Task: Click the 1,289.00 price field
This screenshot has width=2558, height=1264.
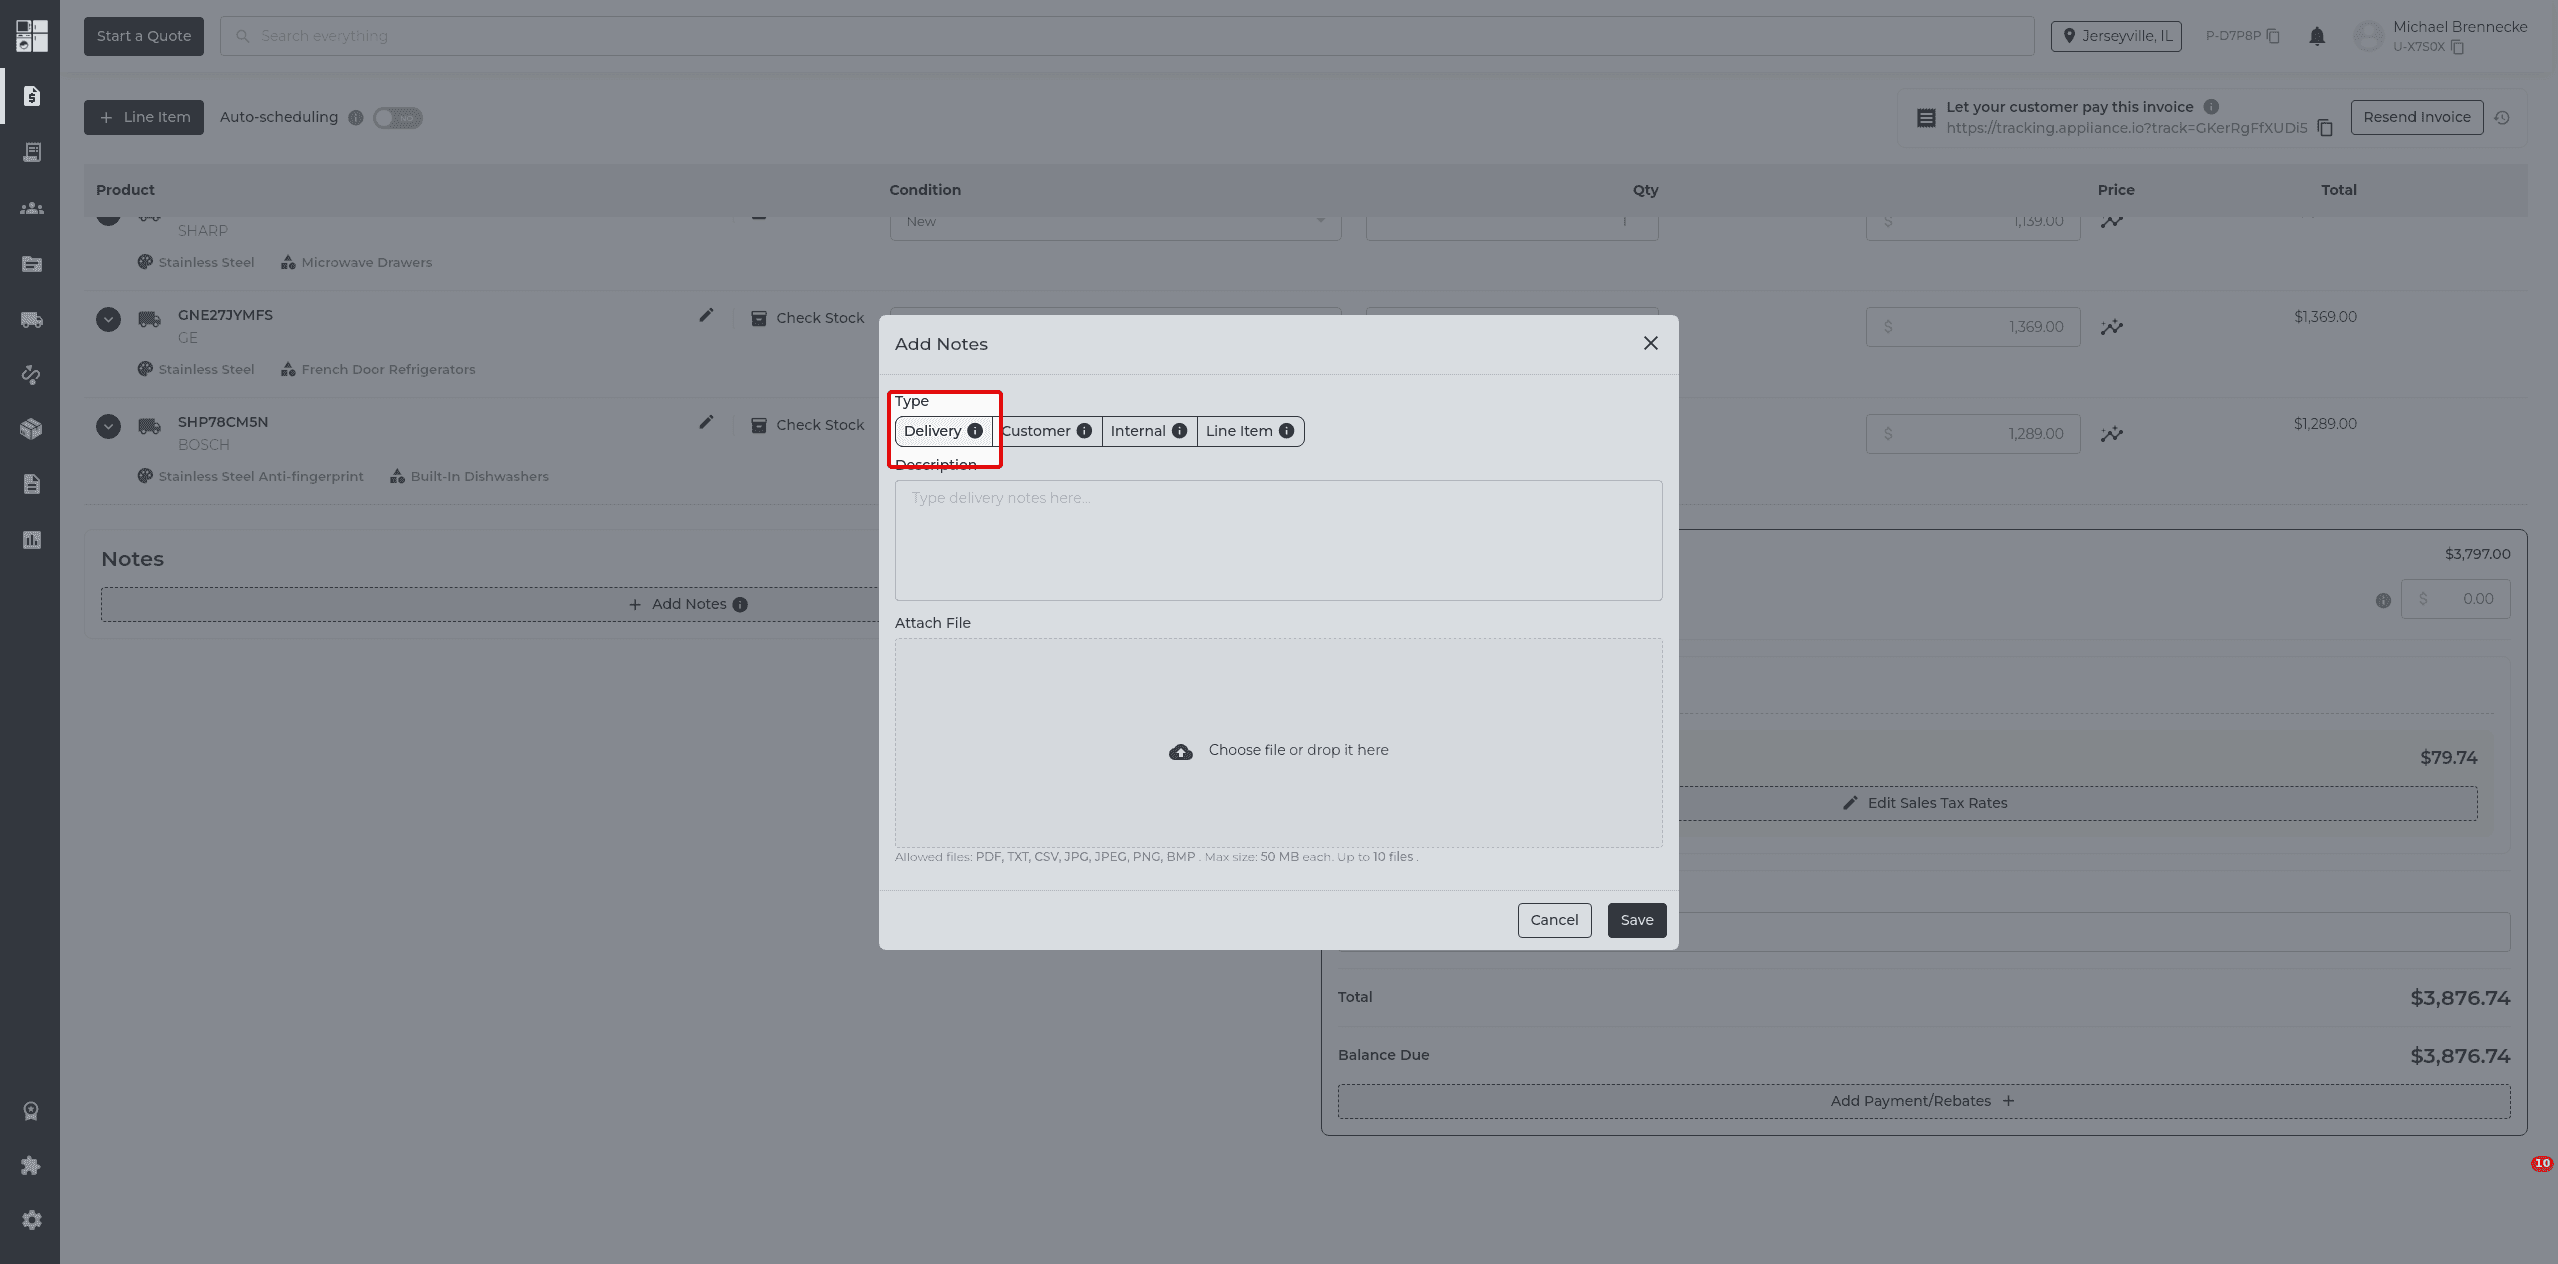Action: pyautogui.click(x=1973, y=434)
